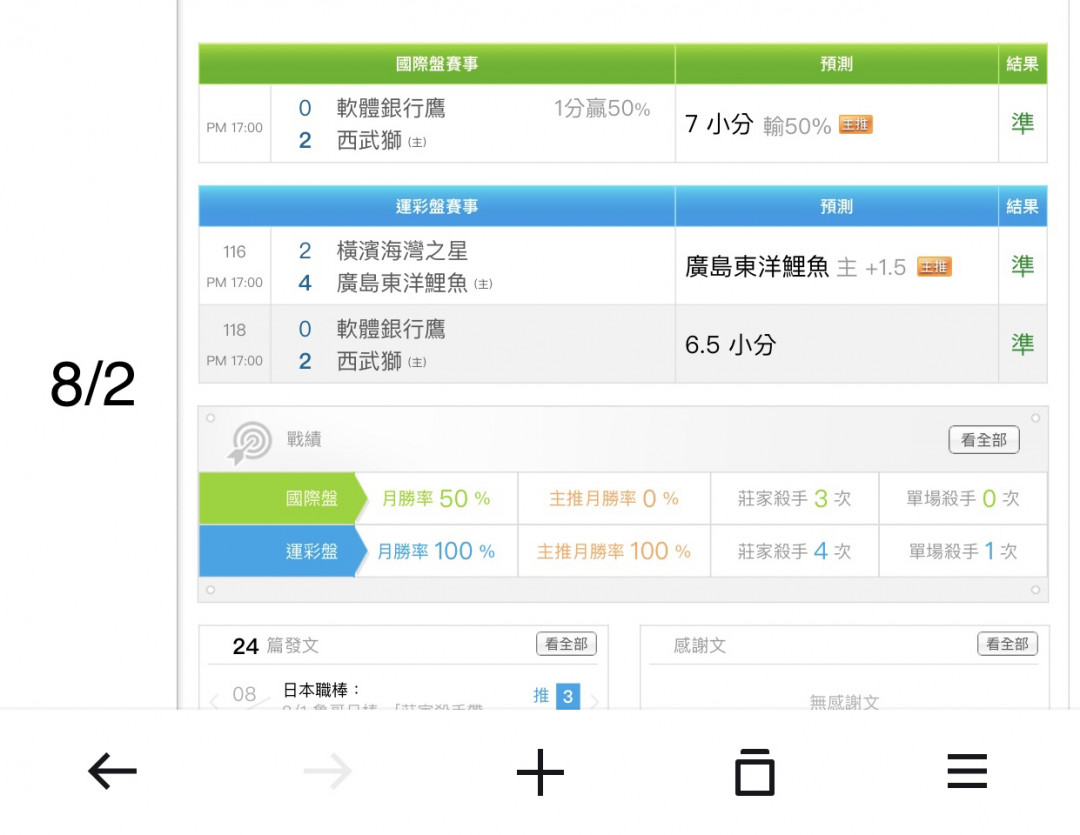Click 看全部 next to 24 篇發文
The height and width of the screenshot is (835, 1080).
point(566,644)
